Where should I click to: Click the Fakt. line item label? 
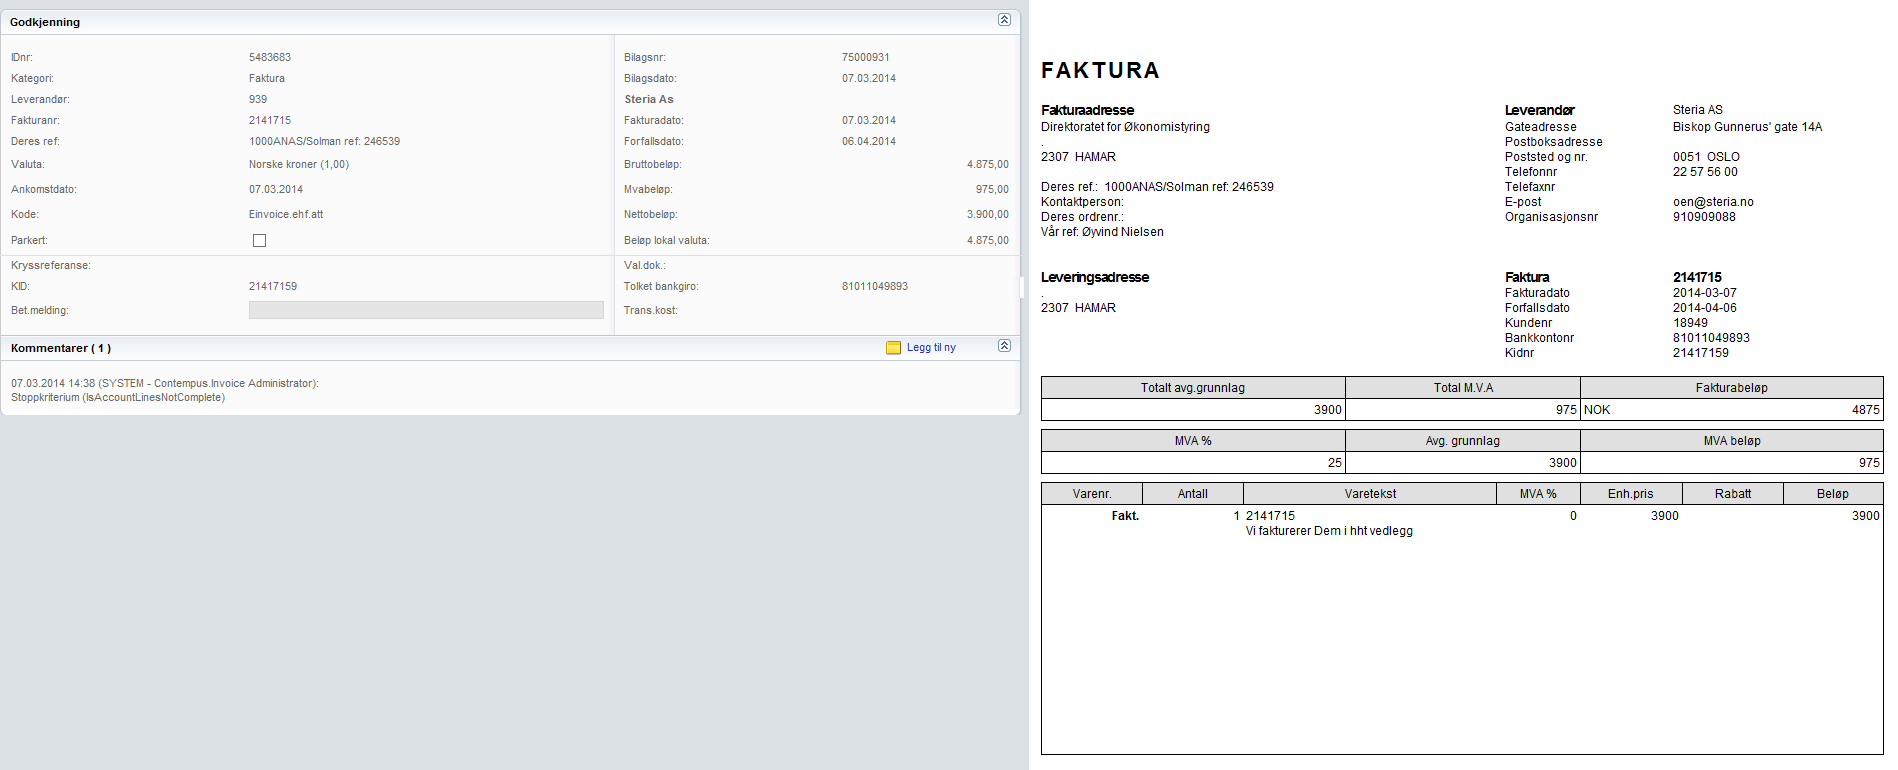tap(1125, 516)
